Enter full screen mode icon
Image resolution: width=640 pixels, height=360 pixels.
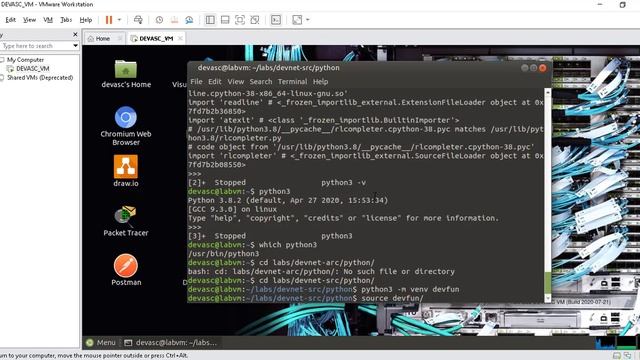click(x=240, y=20)
